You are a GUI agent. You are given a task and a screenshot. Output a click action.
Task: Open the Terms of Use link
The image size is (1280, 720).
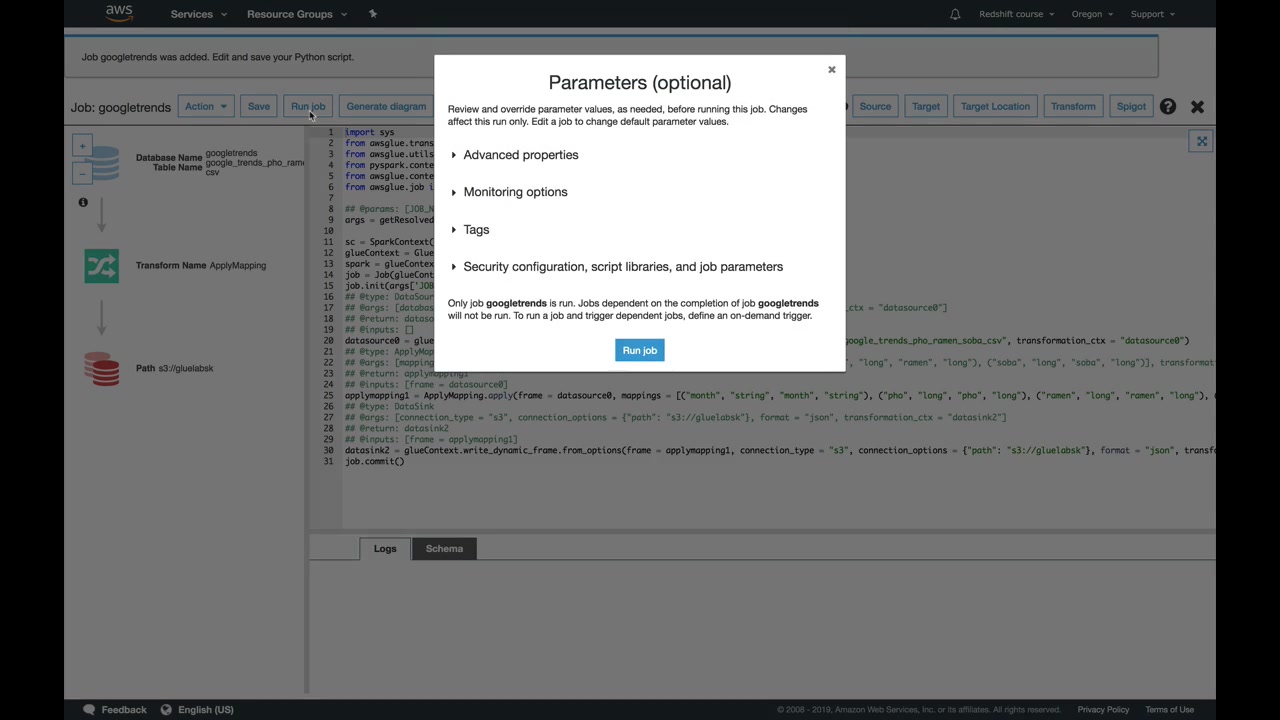[1170, 710]
